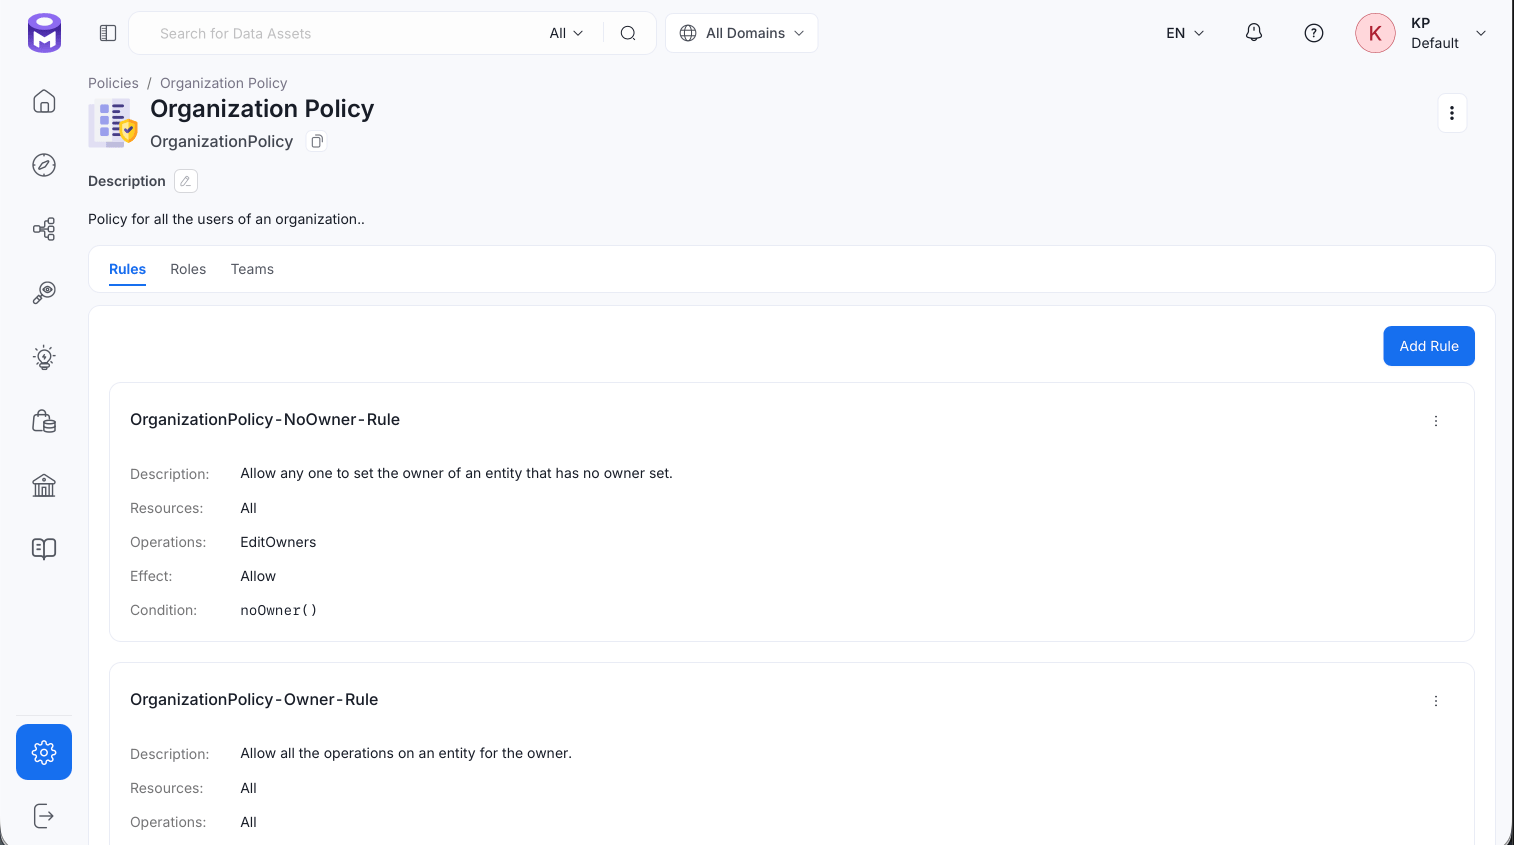Click the Add Rule button
The image size is (1514, 845).
[x=1429, y=346]
